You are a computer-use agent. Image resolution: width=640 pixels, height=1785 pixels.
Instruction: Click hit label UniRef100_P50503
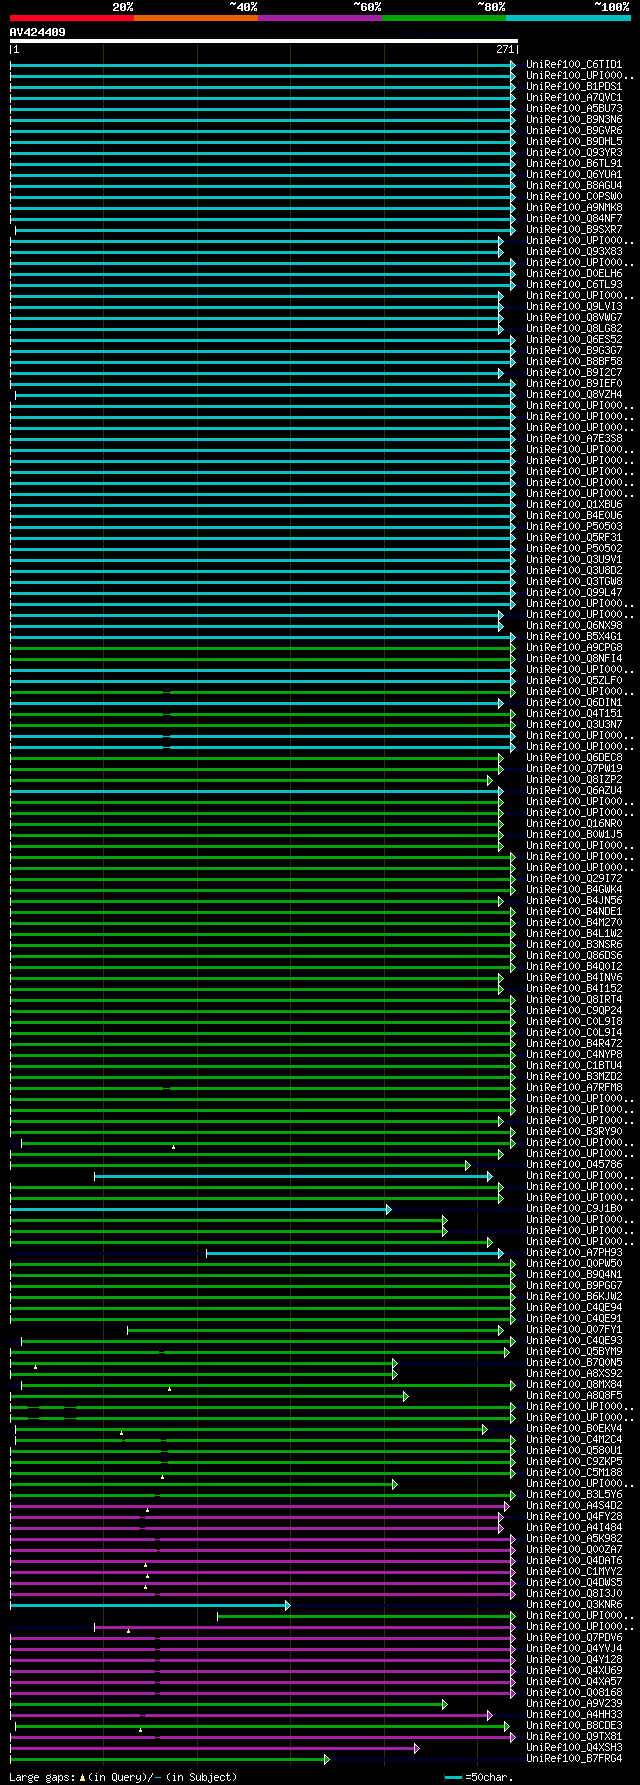coord(574,527)
